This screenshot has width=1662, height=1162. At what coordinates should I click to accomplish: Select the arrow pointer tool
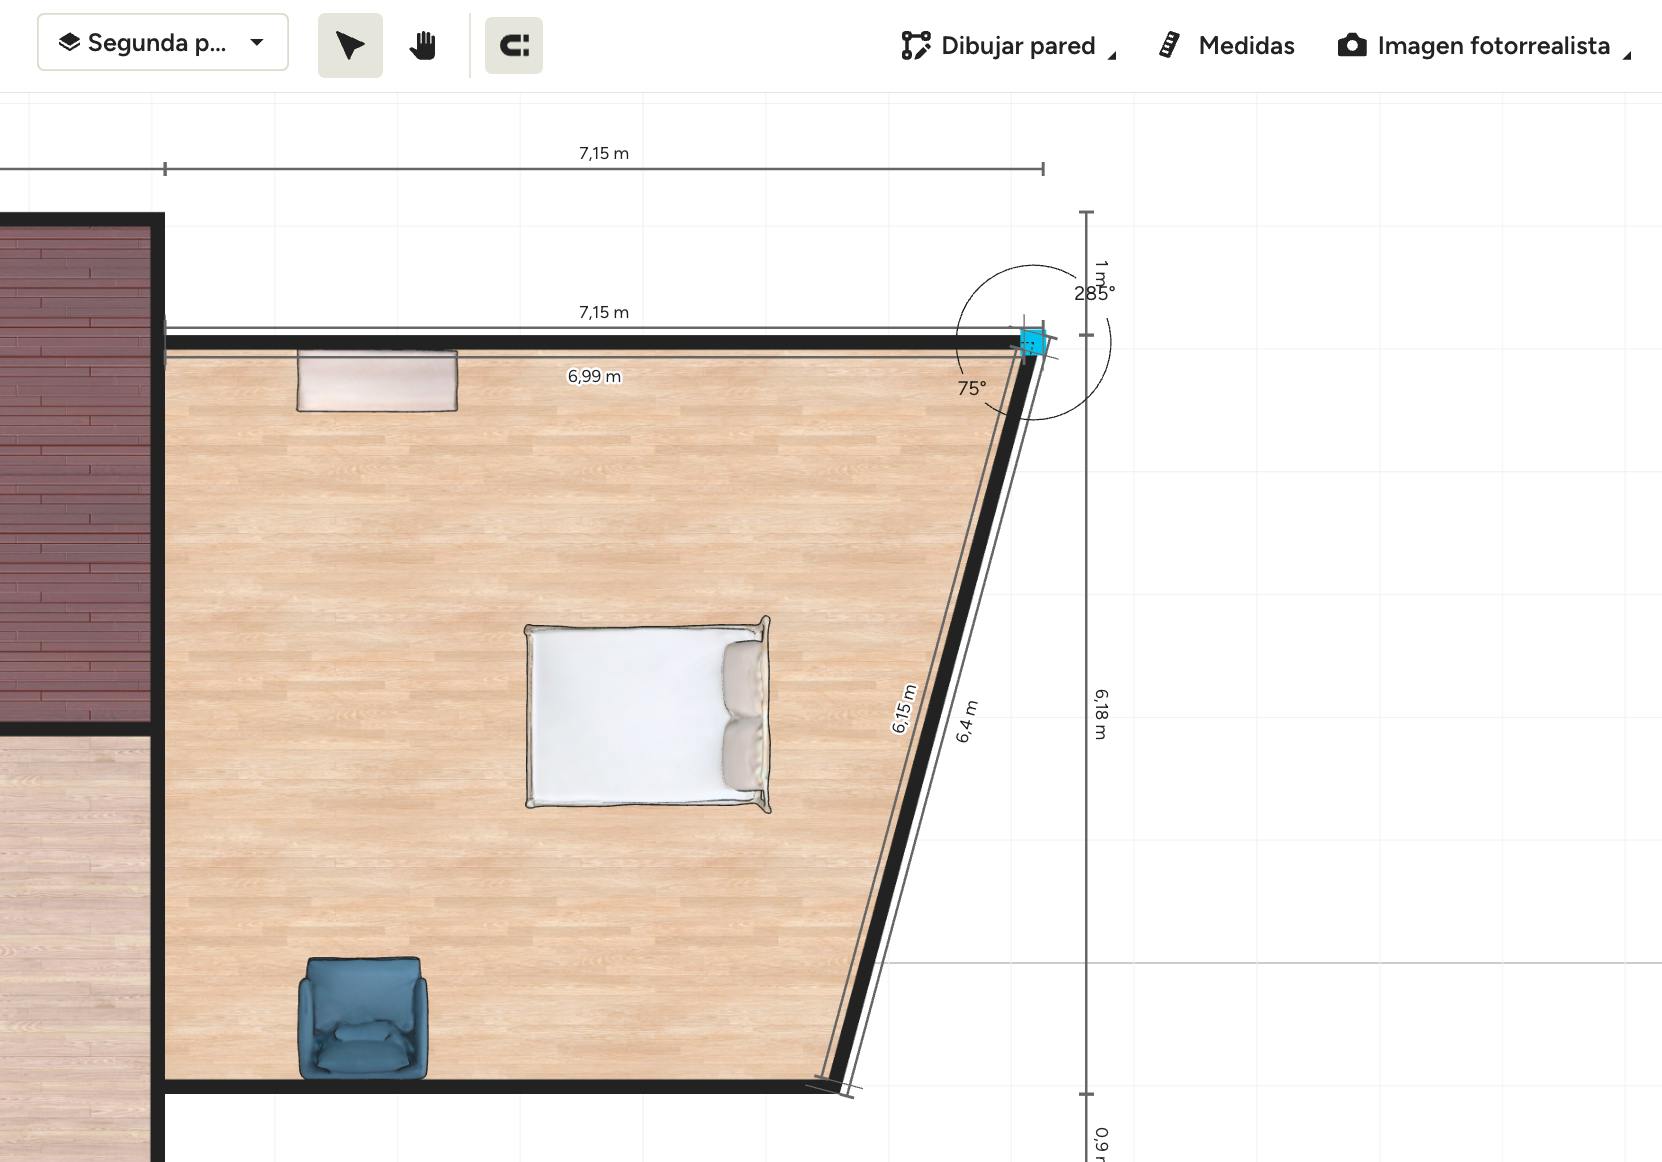click(x=350, y=46)
